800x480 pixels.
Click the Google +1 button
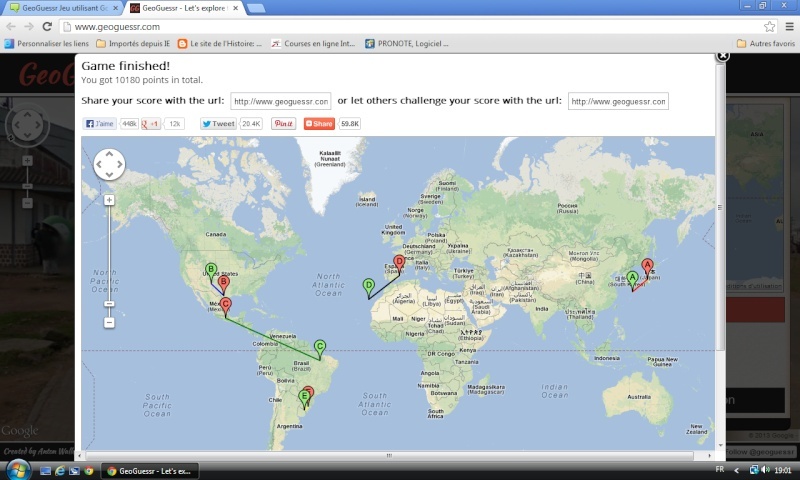tap(151, 123)
